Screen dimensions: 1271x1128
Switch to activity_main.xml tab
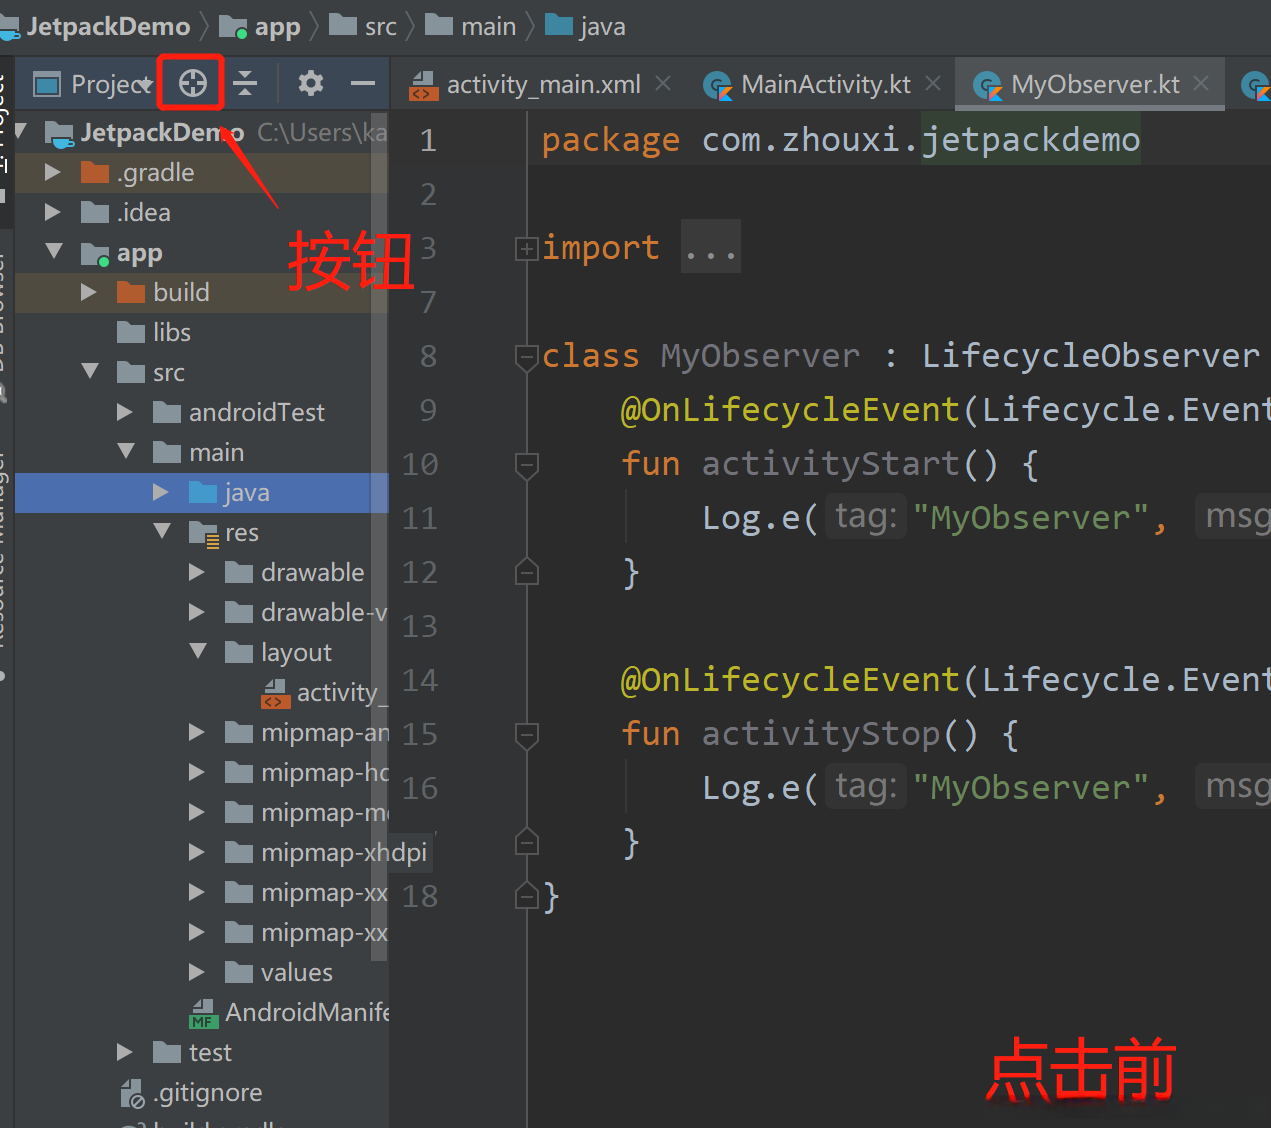526,85
